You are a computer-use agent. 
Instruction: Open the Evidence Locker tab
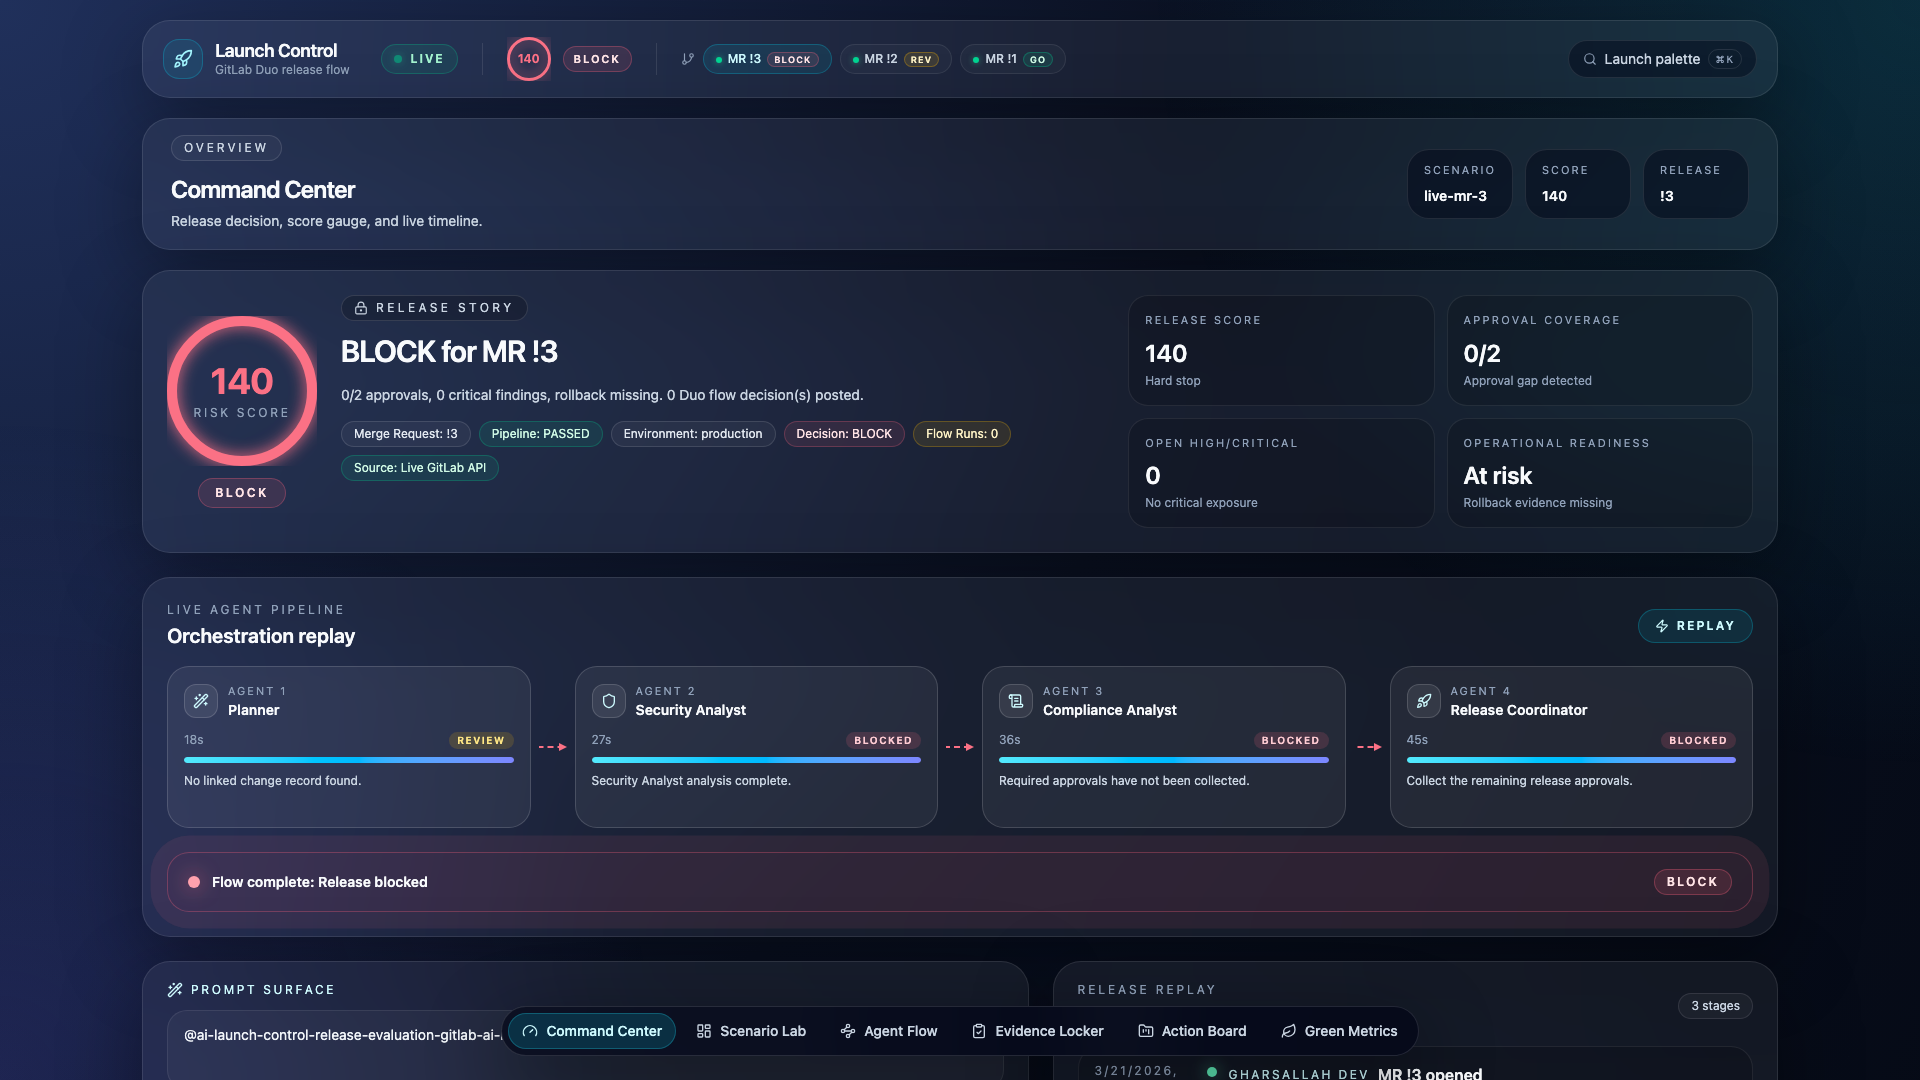[x=1037, y=1031]
